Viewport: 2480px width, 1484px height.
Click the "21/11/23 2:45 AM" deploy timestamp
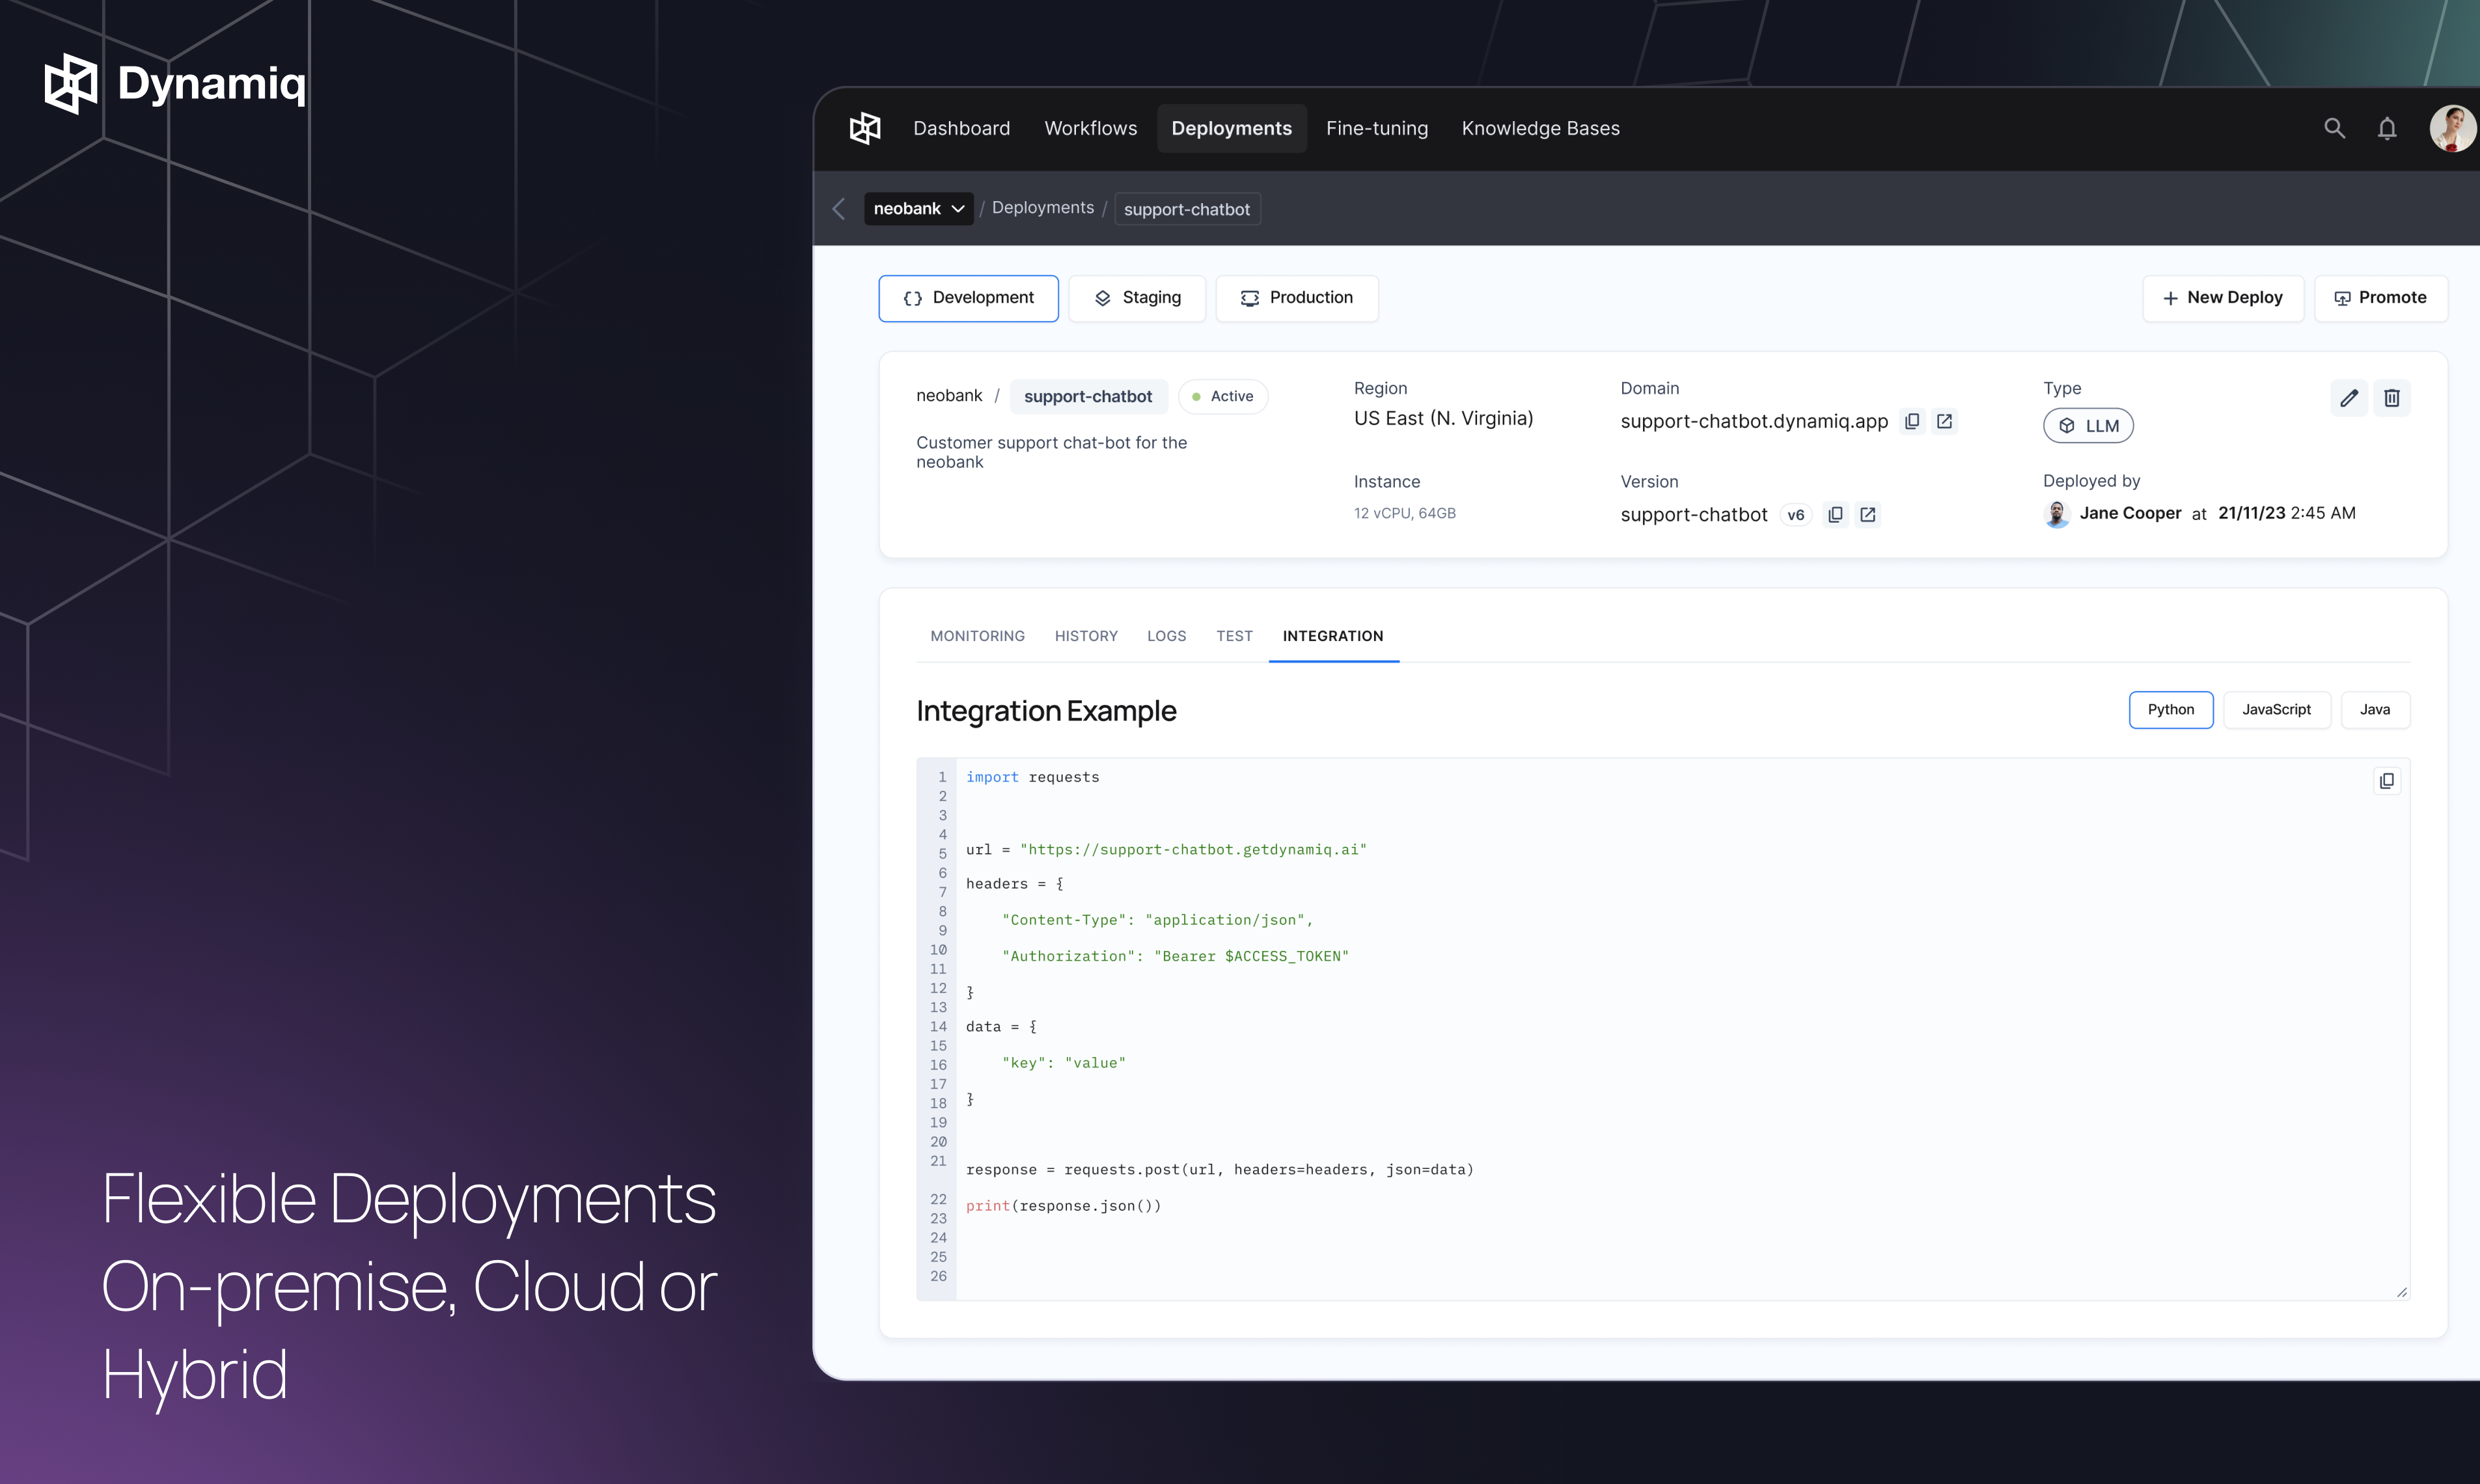click(x=2286, y=513)
